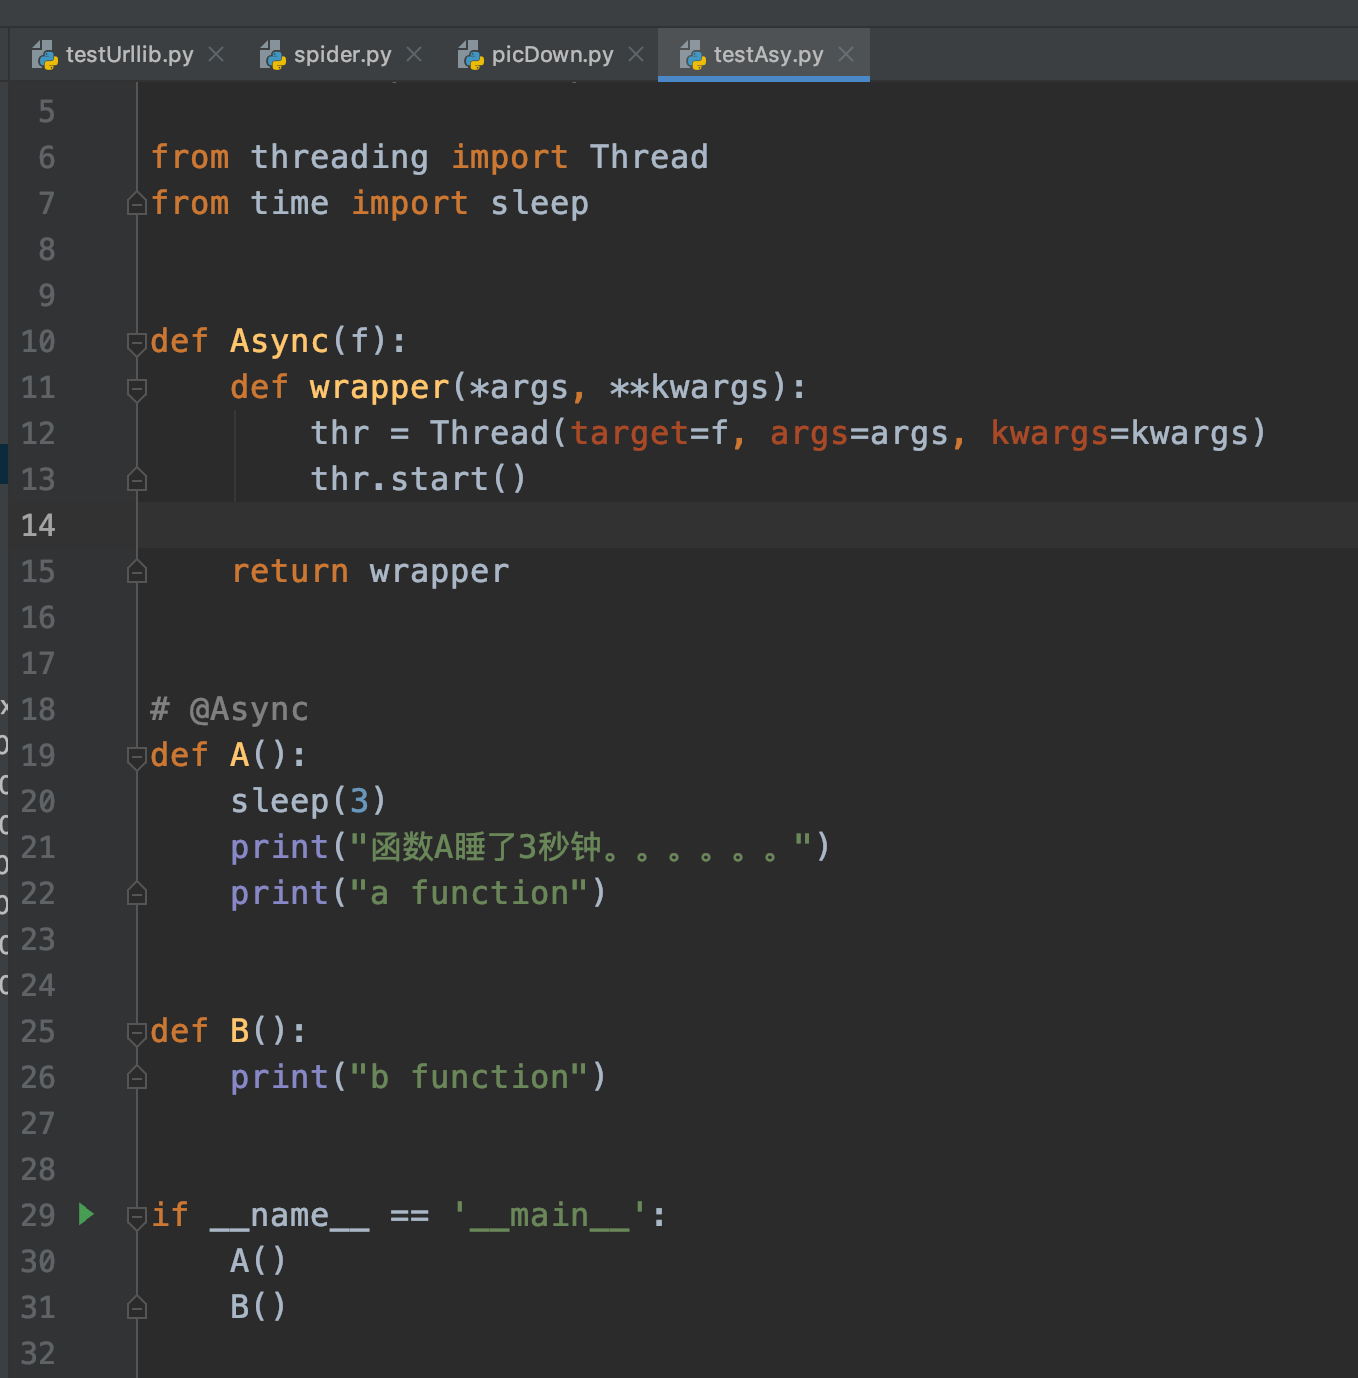Viewport: 1358px width, 1378px height.
Task: Switch to the picDown.py tab
Action: 551,55
